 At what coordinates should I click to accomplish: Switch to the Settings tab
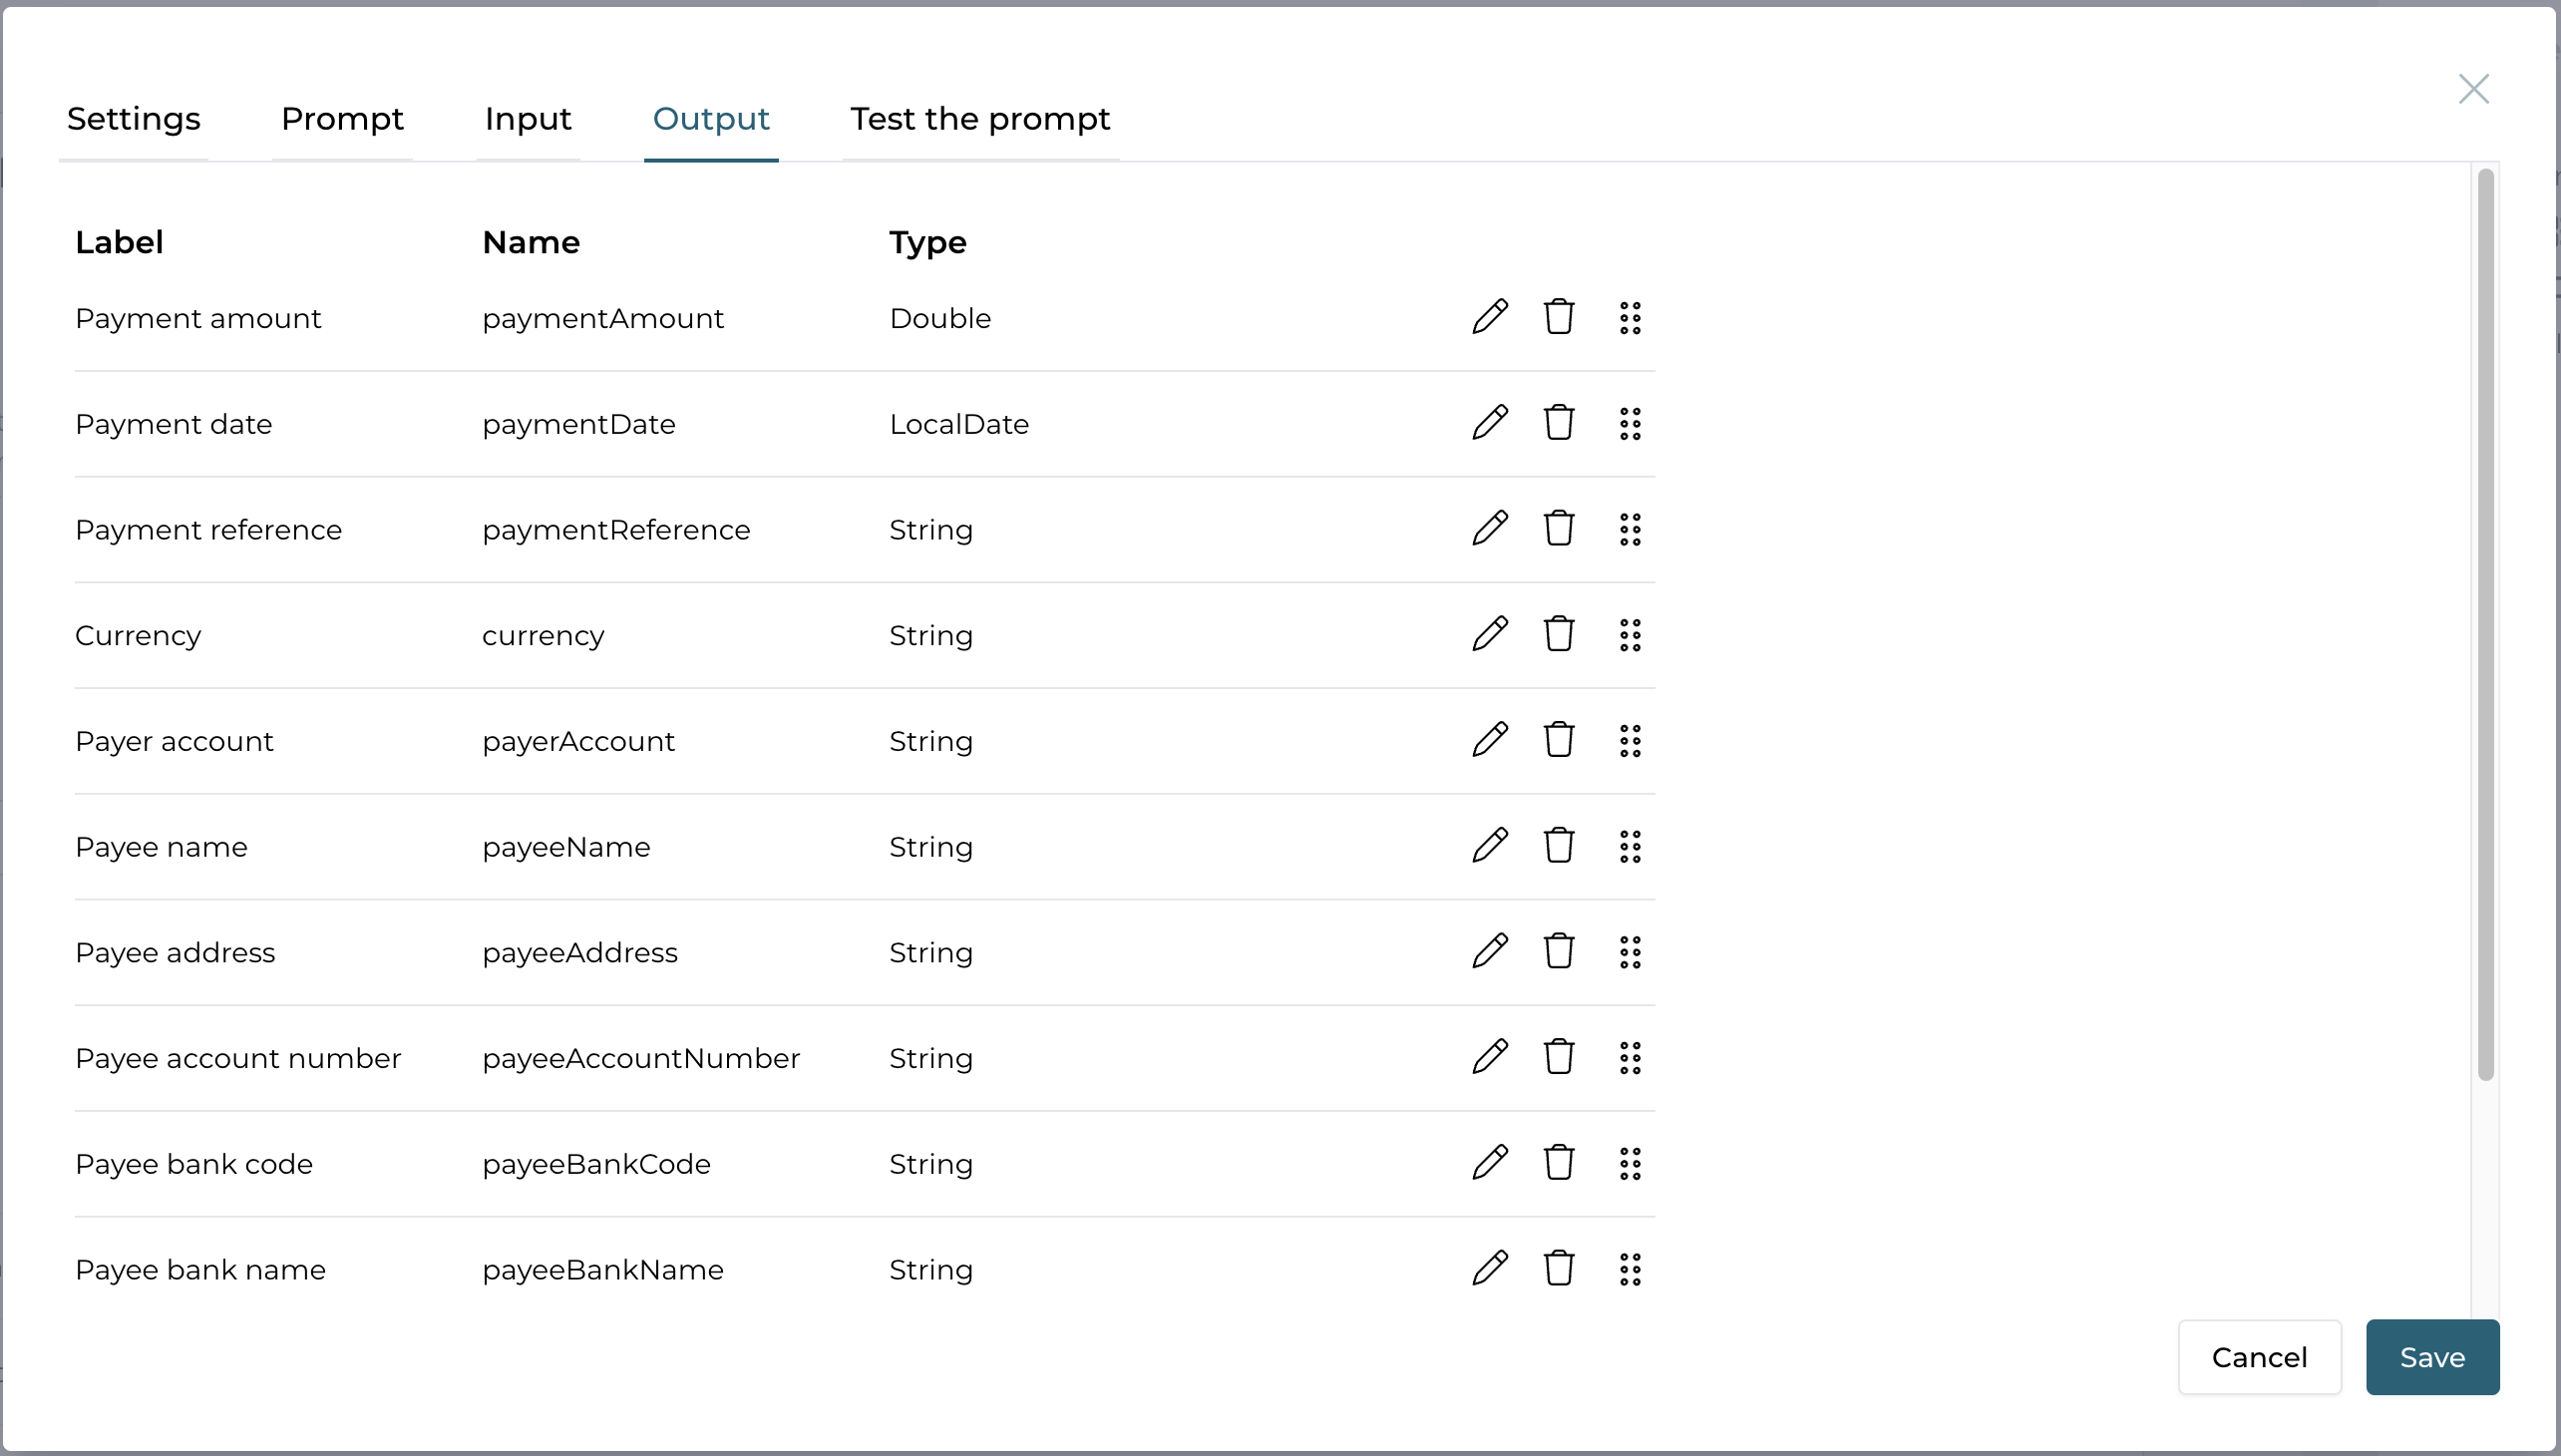tap(134, 119)
